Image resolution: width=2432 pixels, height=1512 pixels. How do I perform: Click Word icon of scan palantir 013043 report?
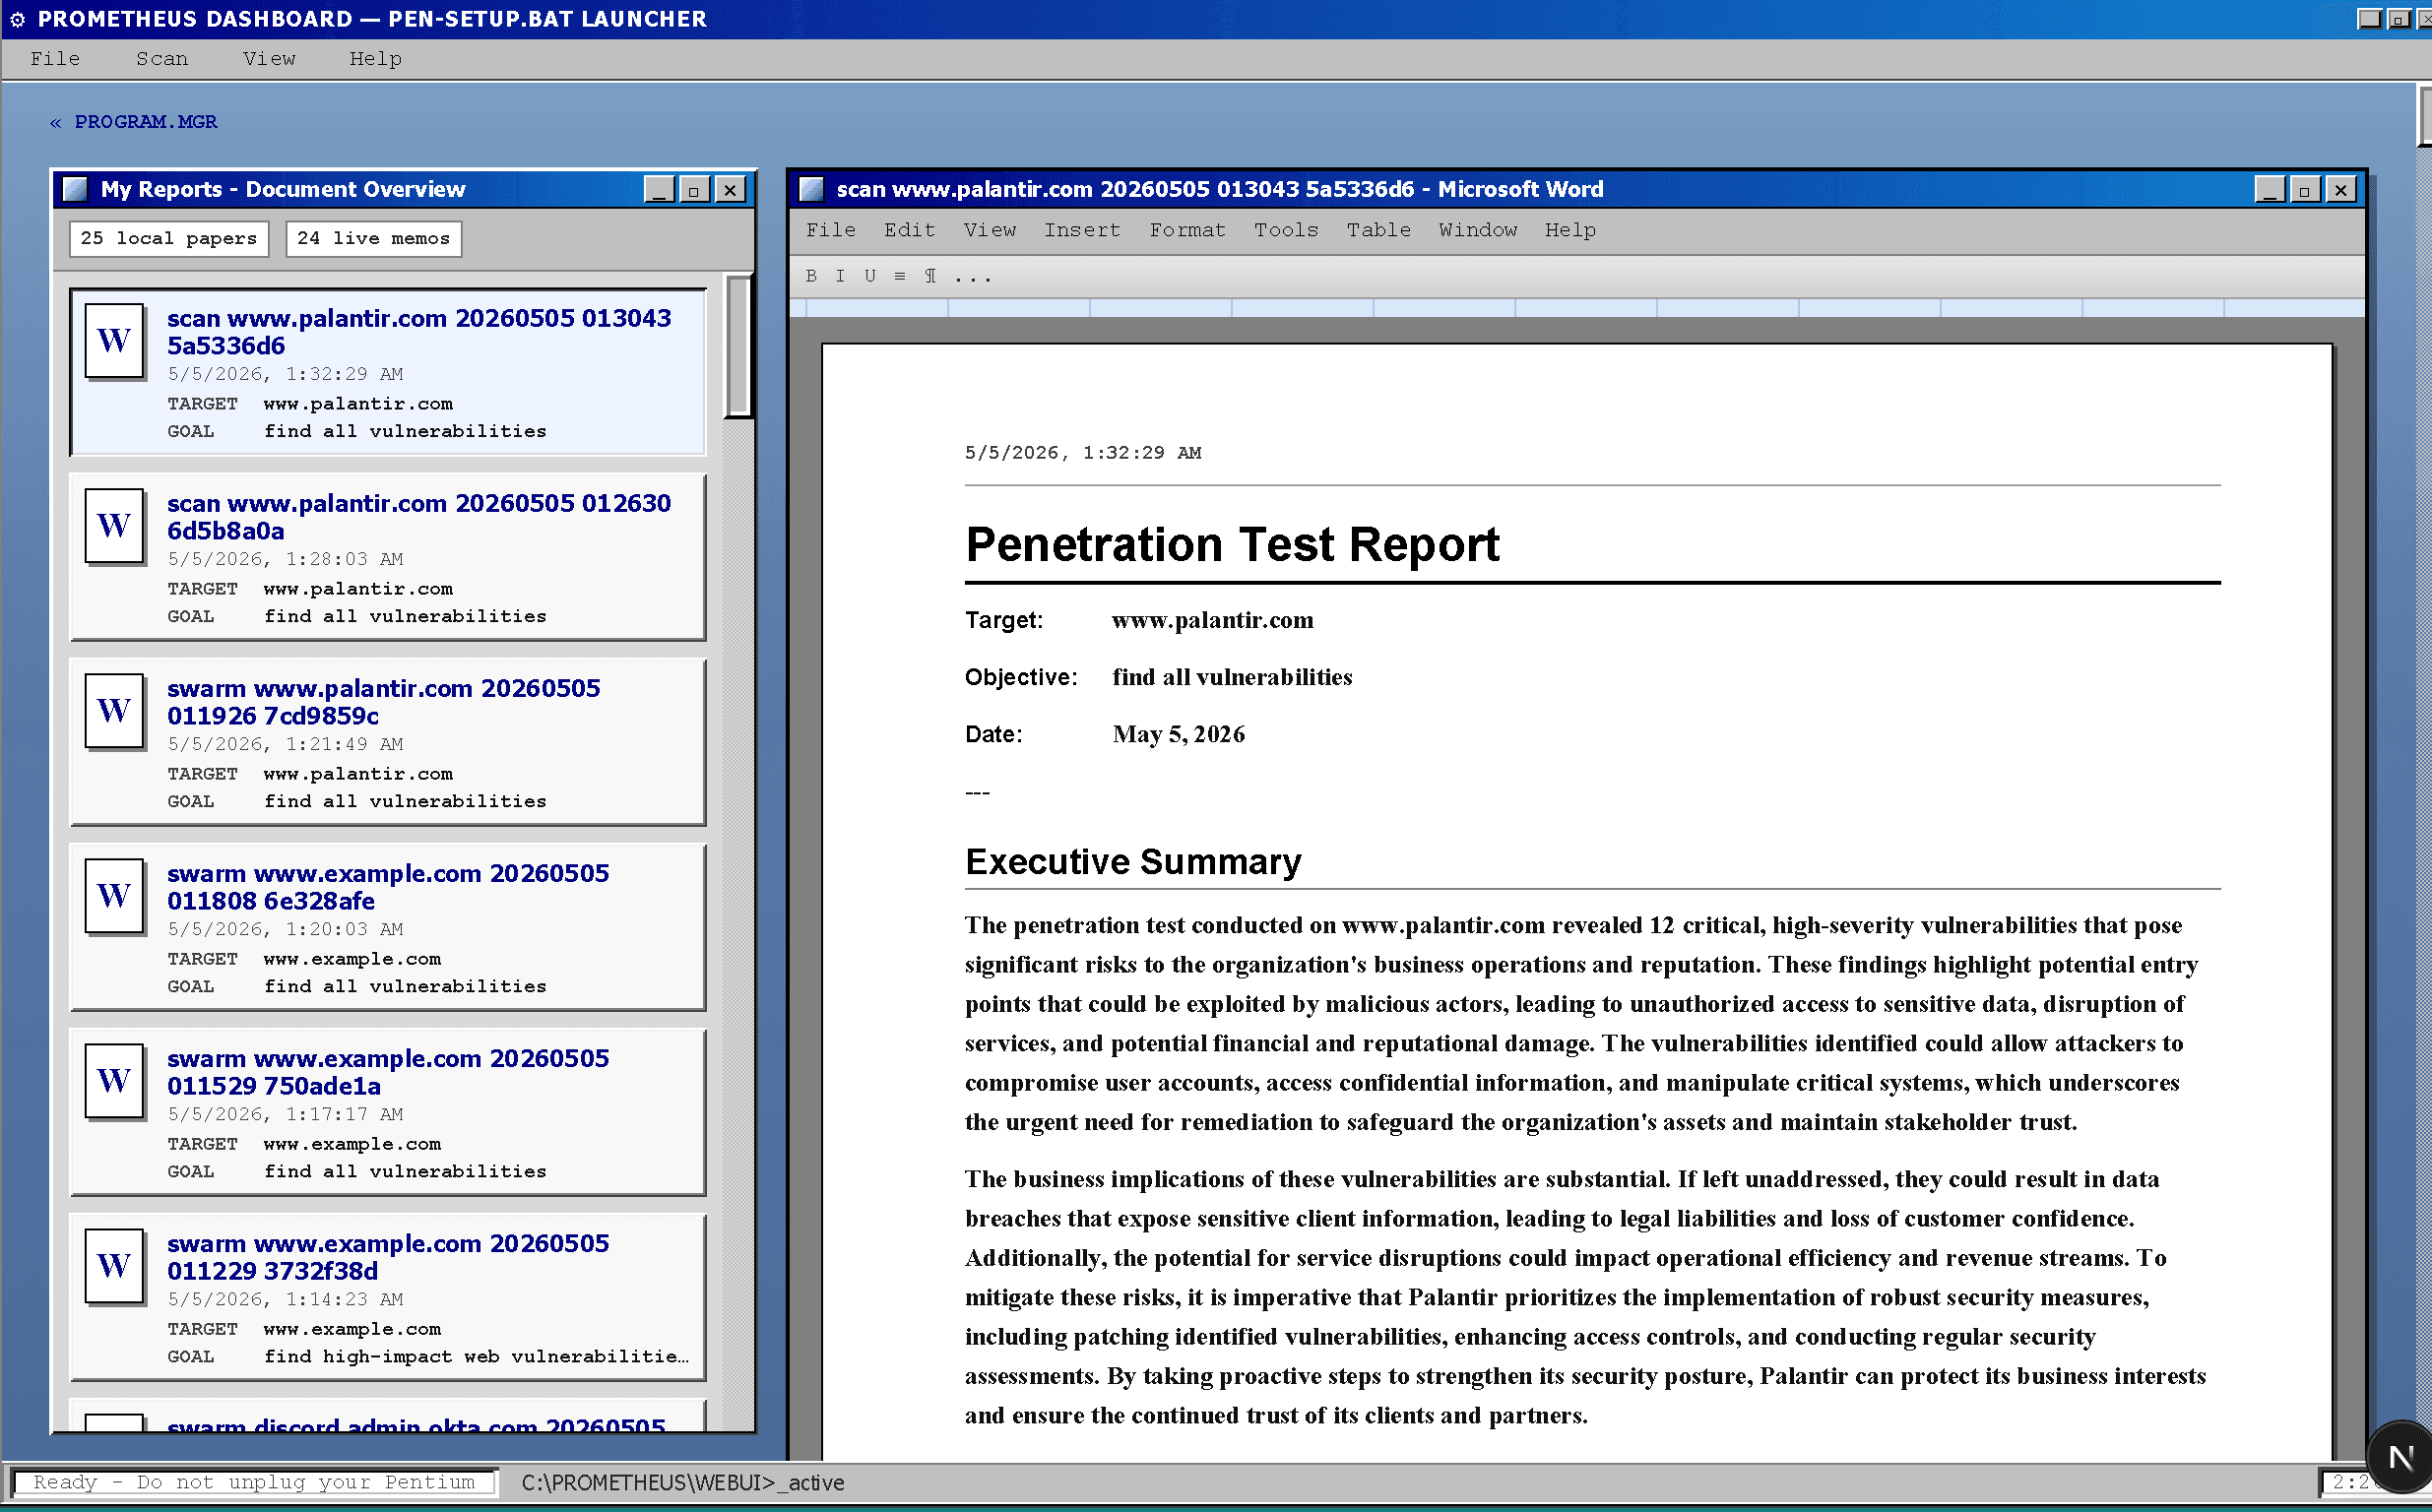point(114,341)
